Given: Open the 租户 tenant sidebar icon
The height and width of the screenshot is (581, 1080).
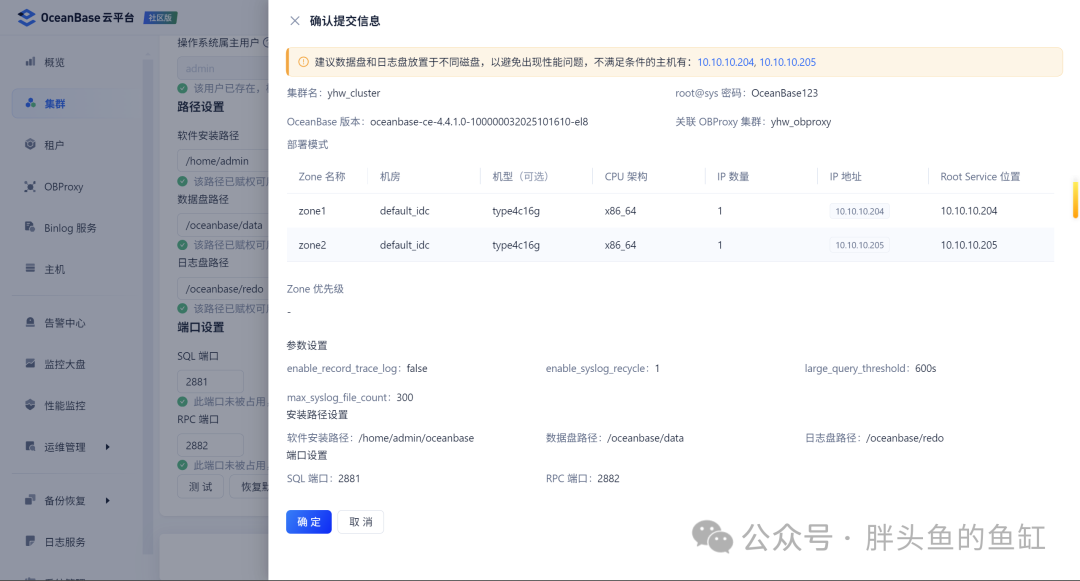Looking at the screenshot, I should click(x=30, y=145).
